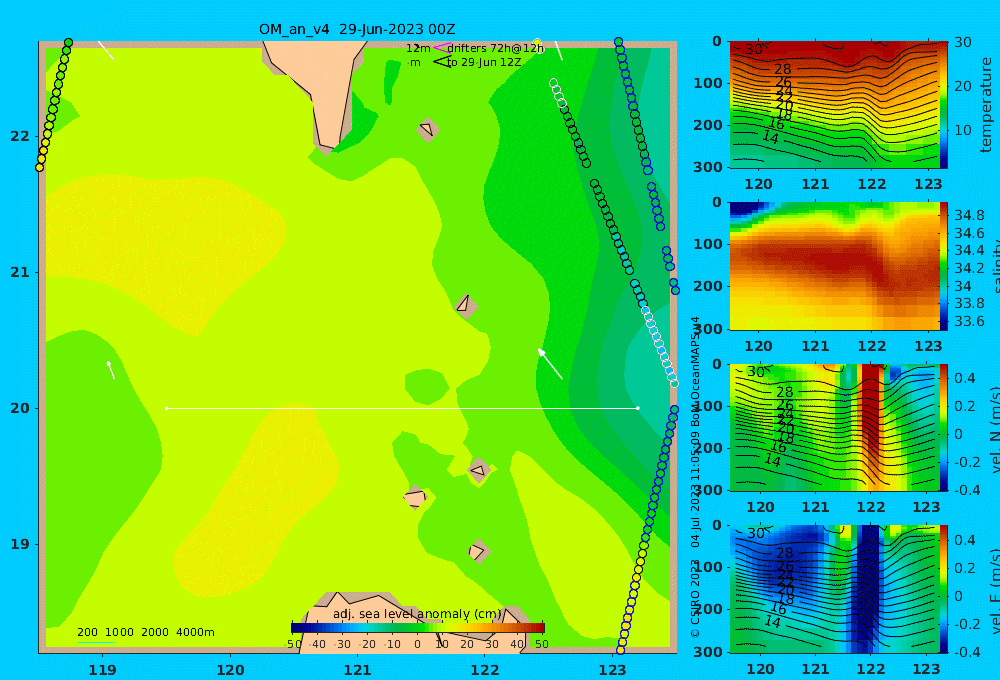Image resolution: width=1000 pixels, height=680 pixels.
Task: Click the 30 tick on temperature colorbar
Action: pyautogui.click(x=963, y=43)
